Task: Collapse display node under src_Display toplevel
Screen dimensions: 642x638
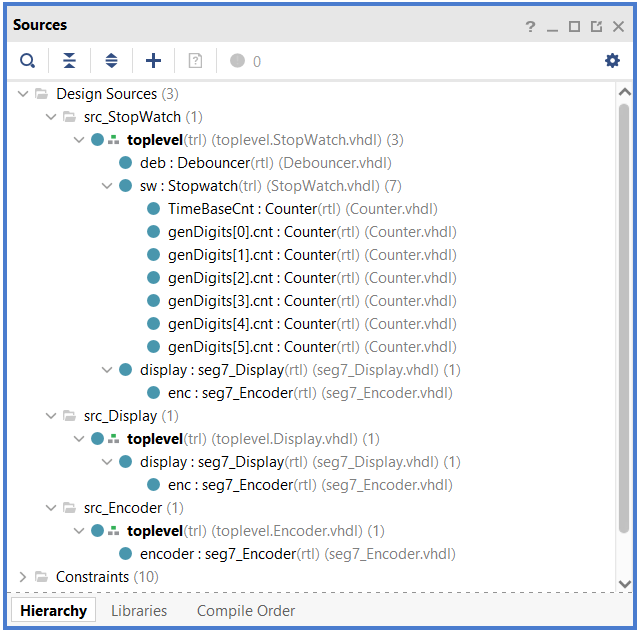Action: 107,462
